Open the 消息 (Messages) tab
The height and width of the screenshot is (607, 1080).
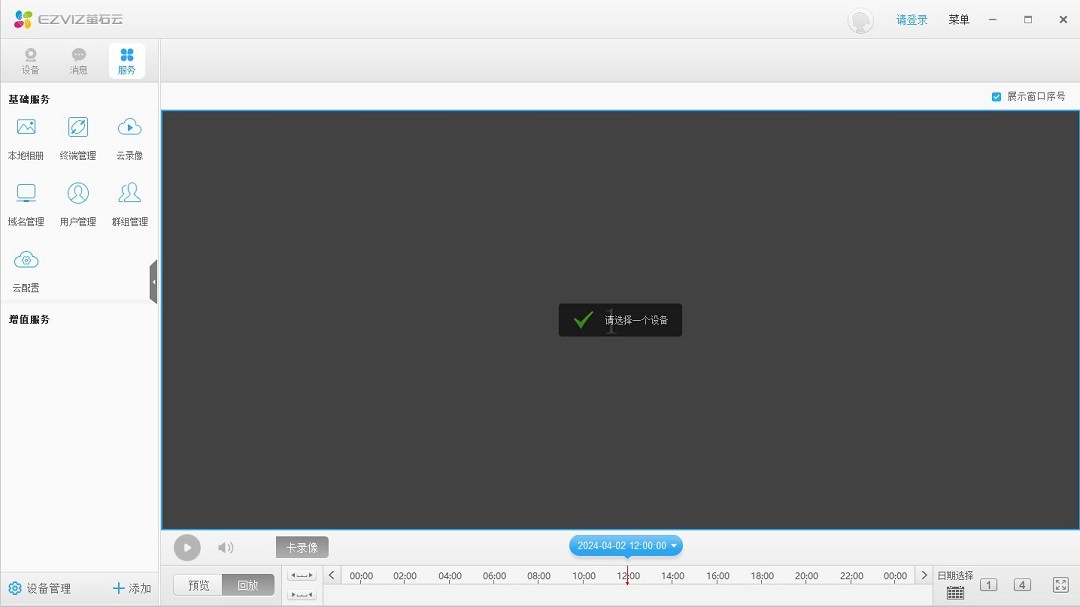[x=79, y=61]
